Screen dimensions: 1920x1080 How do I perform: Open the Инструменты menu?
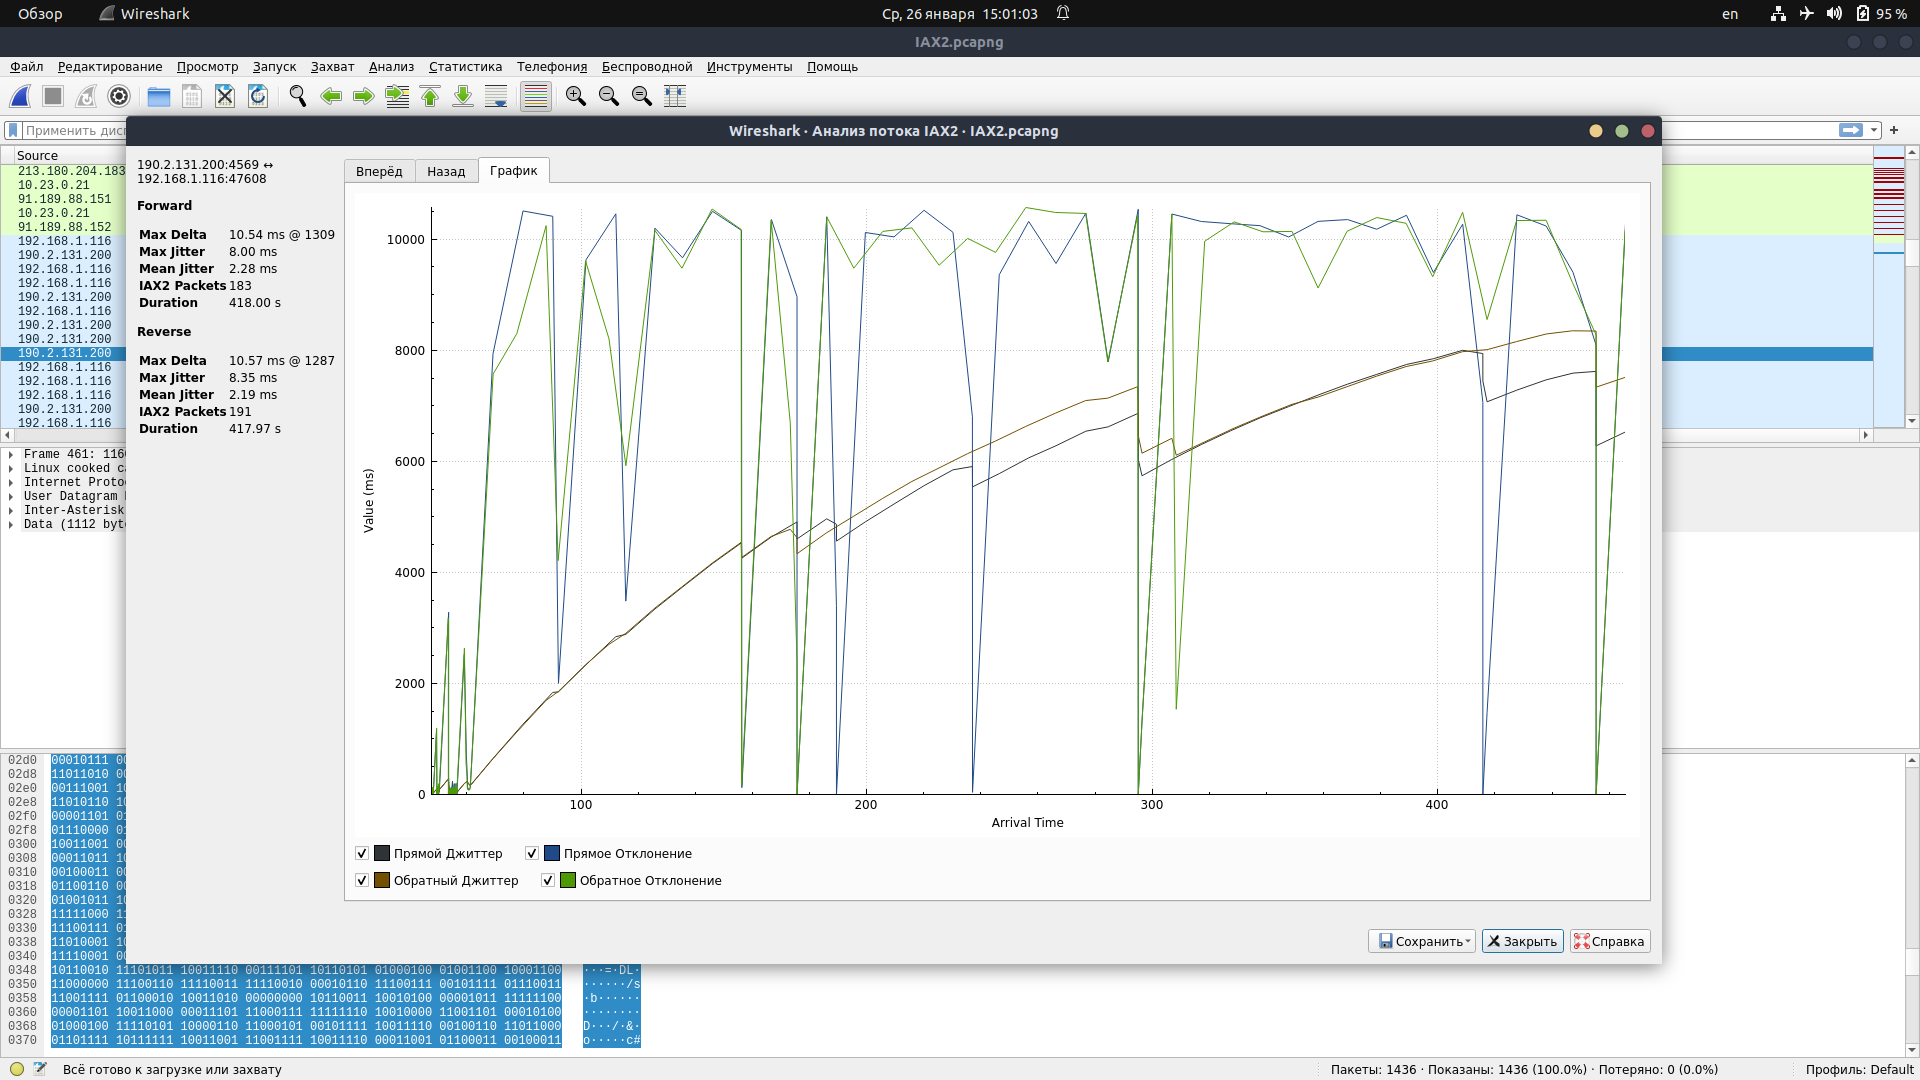pos(749,67)
